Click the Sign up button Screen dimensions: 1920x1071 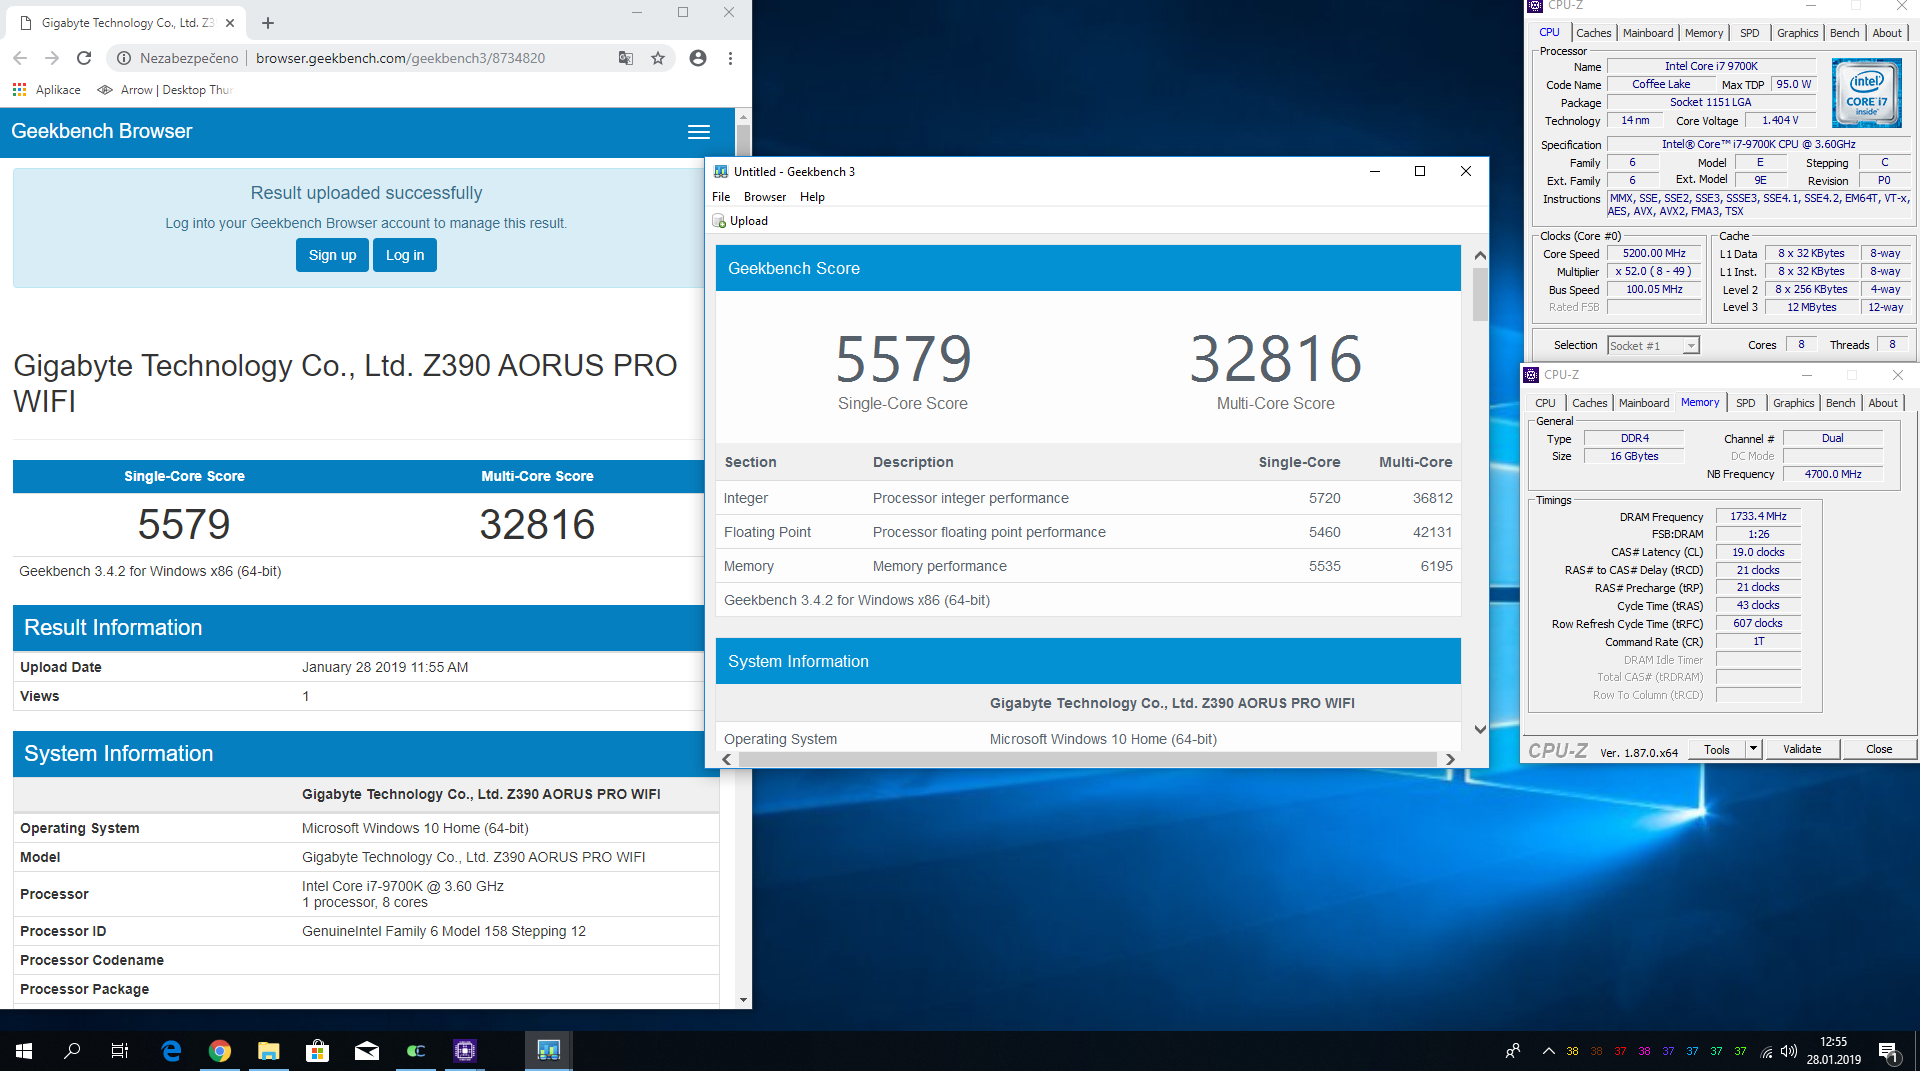click(x=332, y=255)
